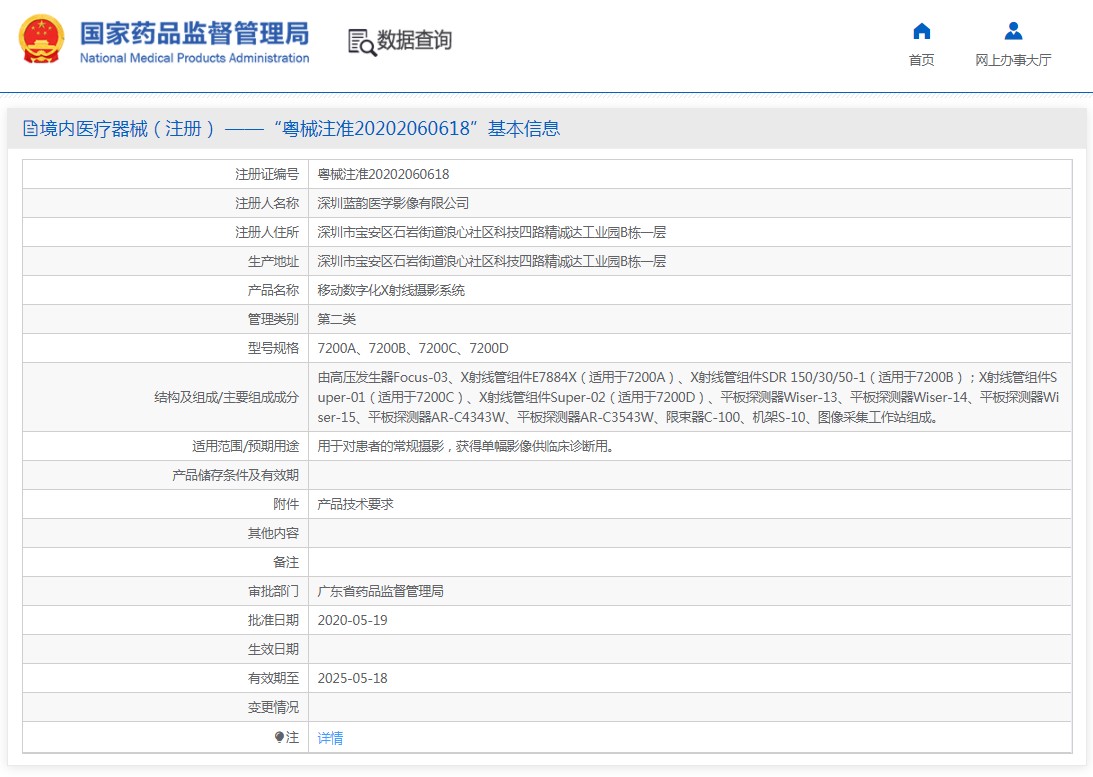Click the 数据查询 heading text
The width and height of the screenshot is (1093, 777).
click(x=414, y=40)
